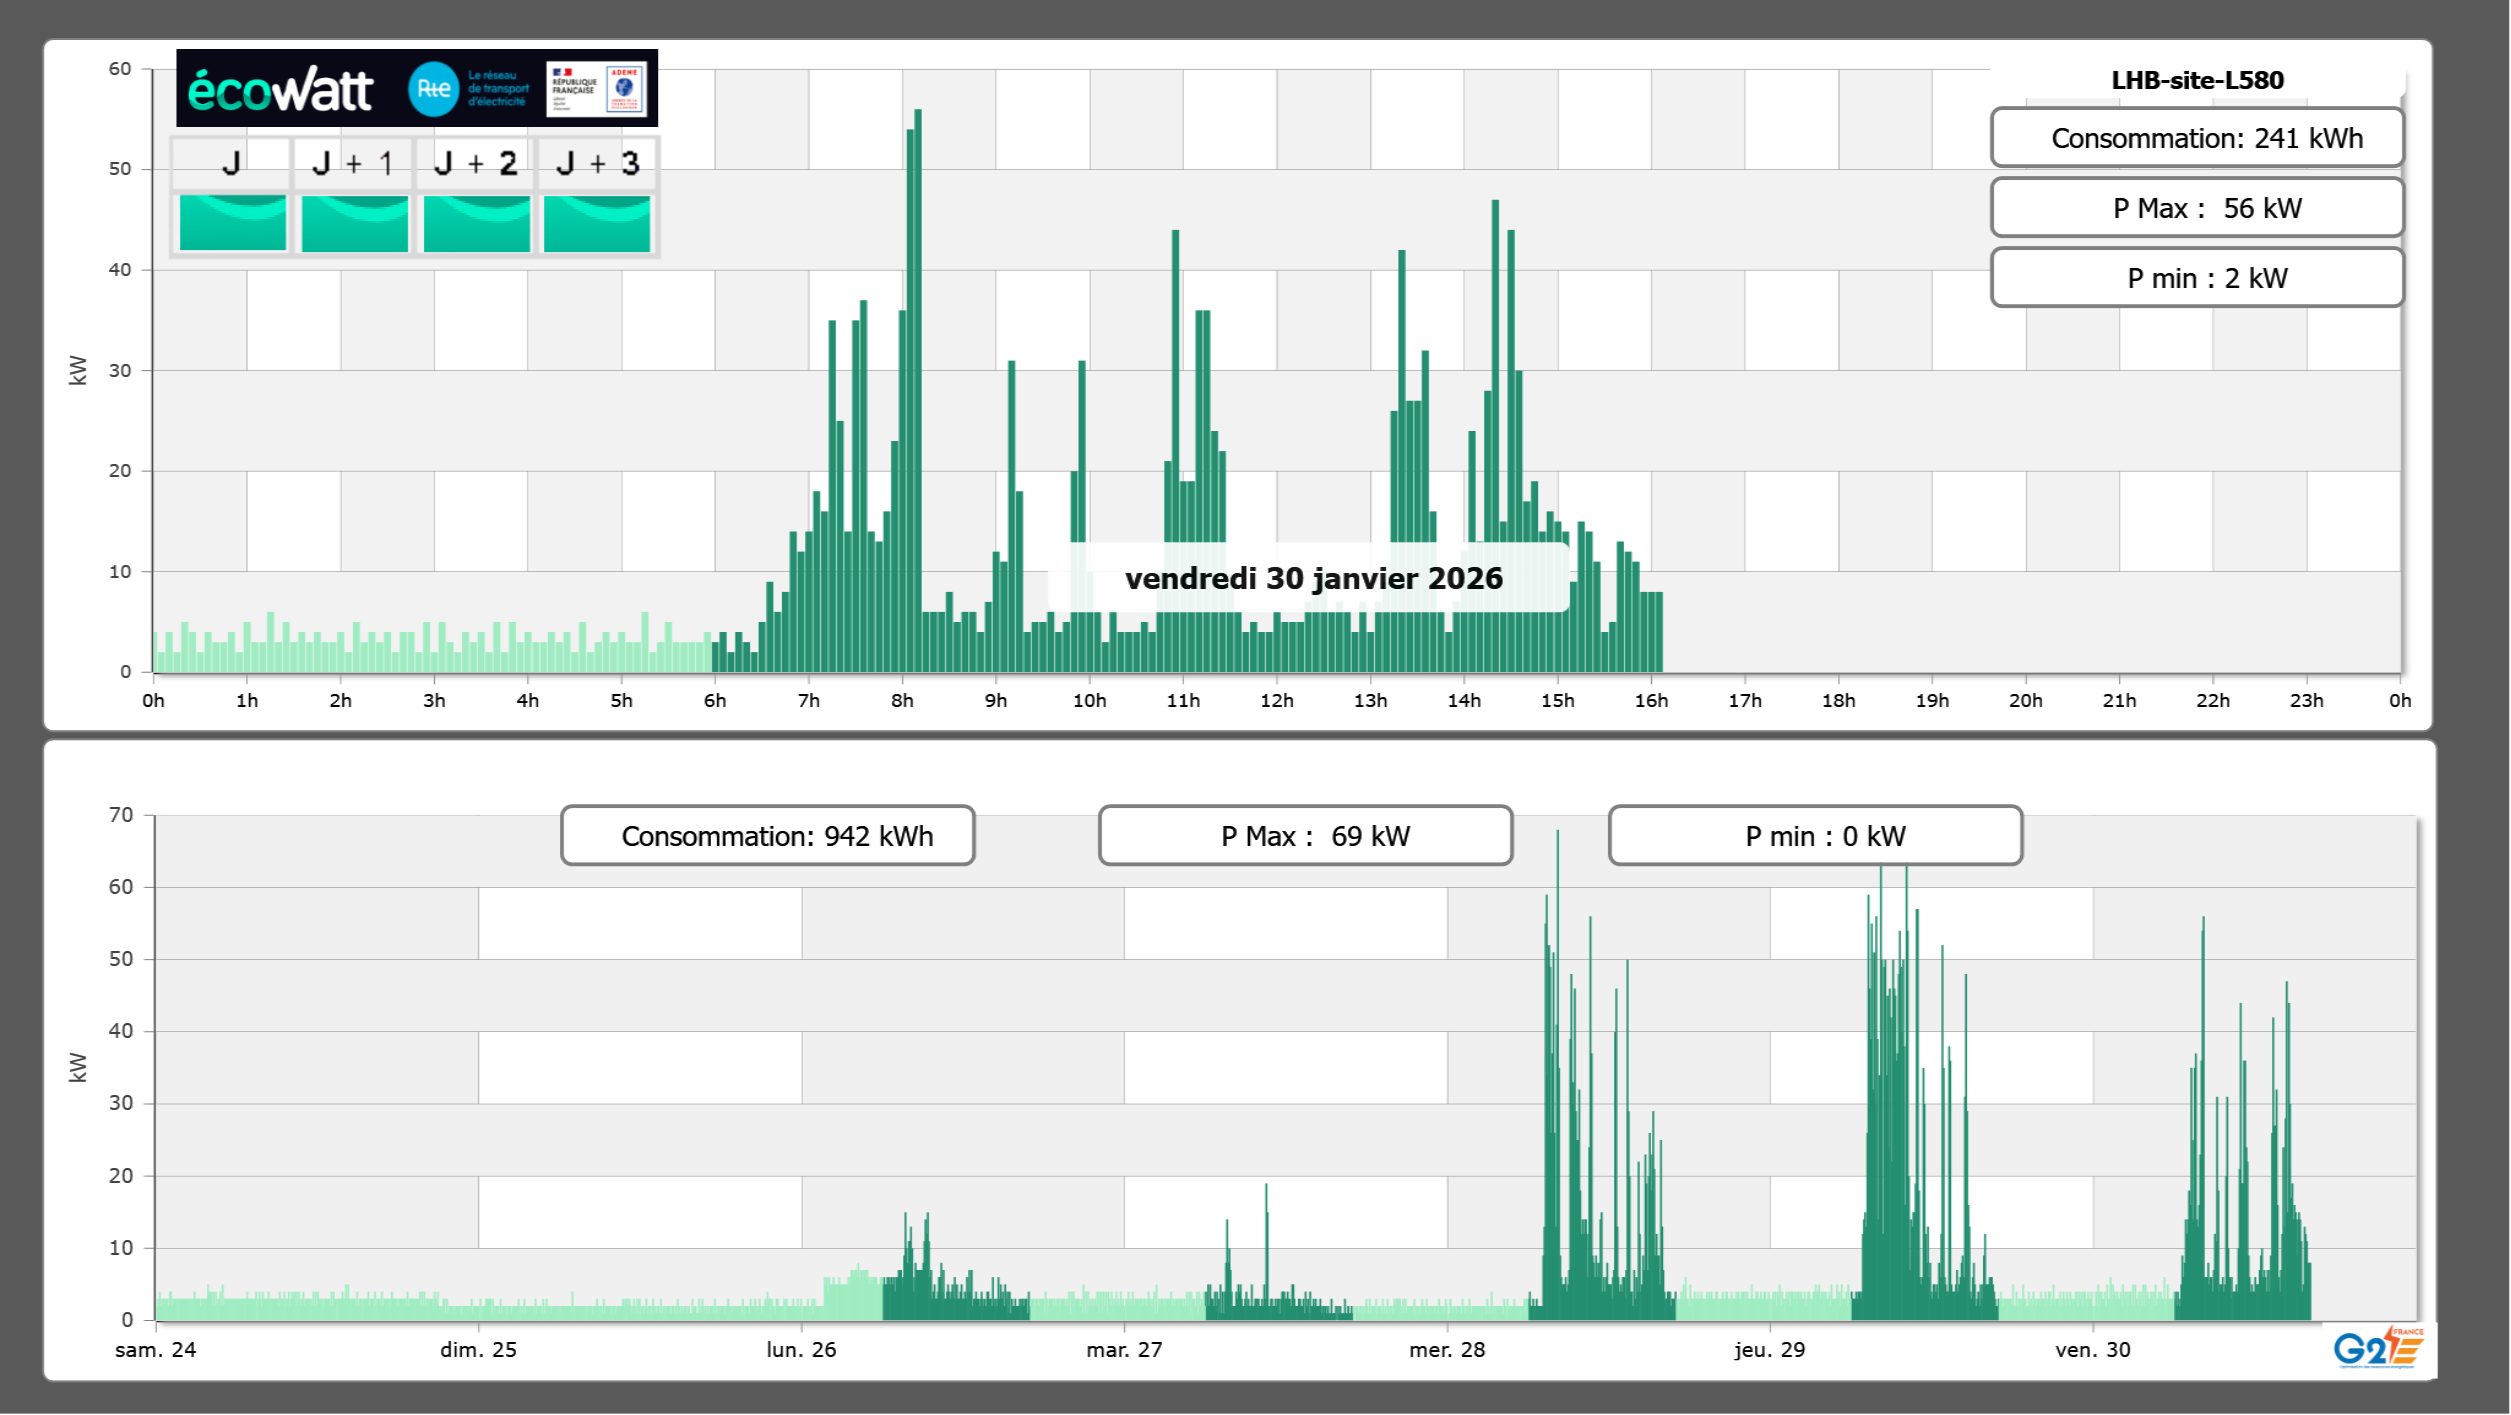Click the vendredi 30 janvier 2026 label
Screen dimensions: 2511x1415
pos(1313,578)
